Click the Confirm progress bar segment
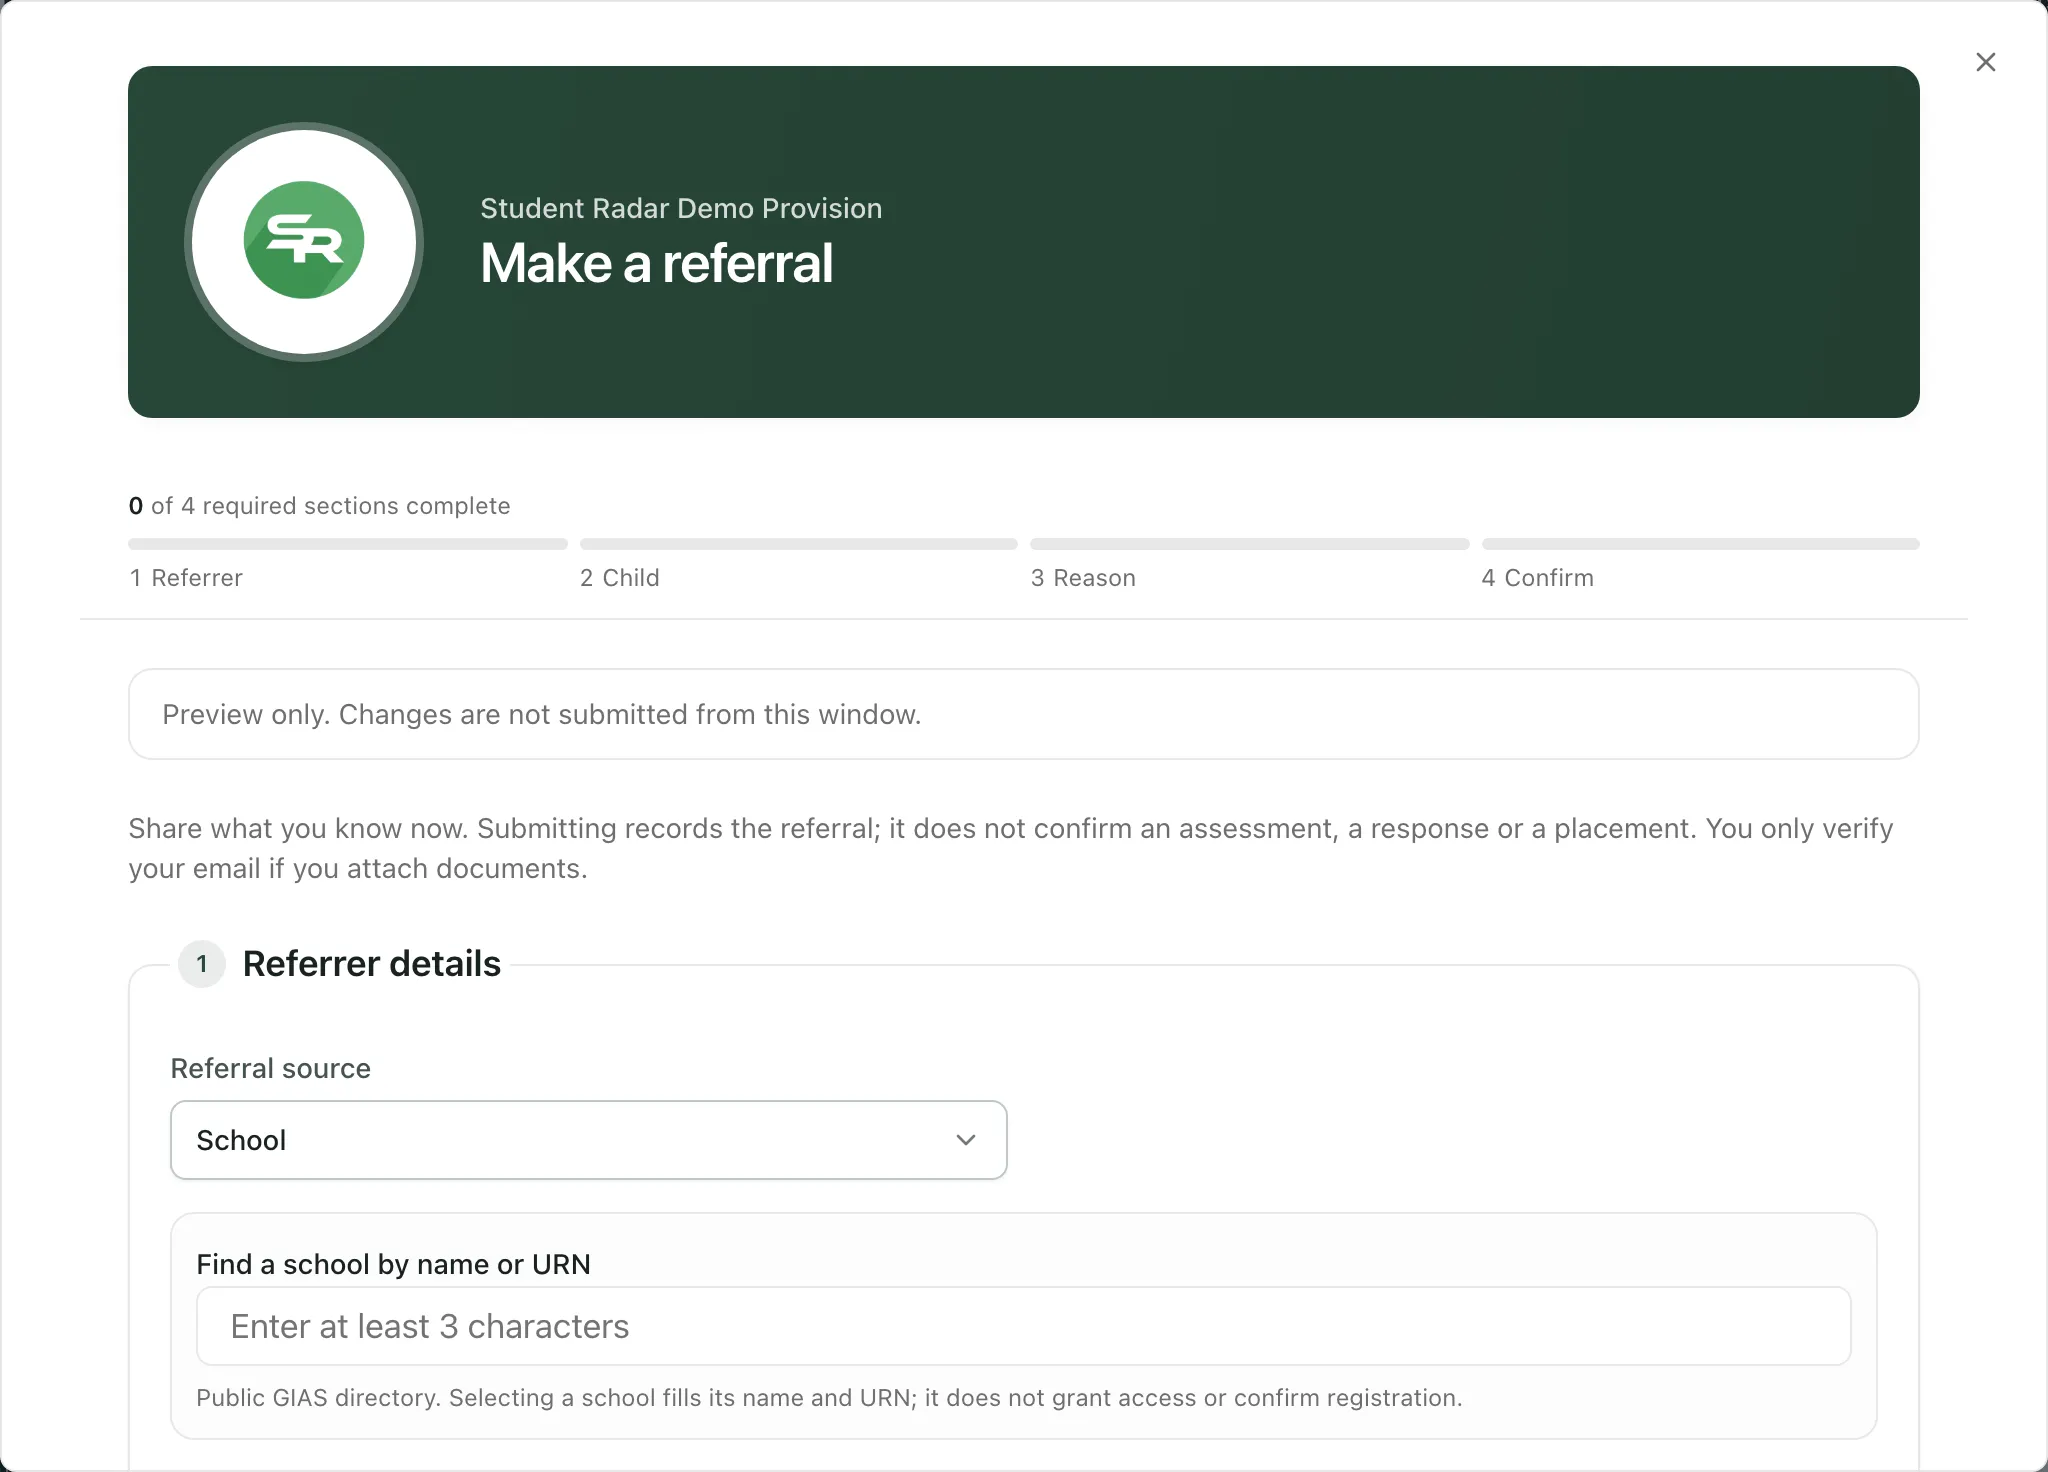Image resolution: width=2048 pixels, height=1472 pixels. (x=1701, y=544)
